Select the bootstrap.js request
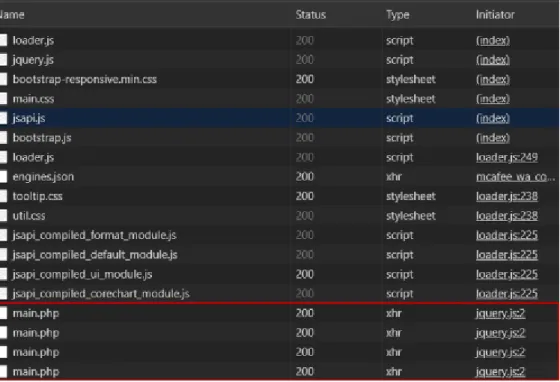The width and height of the screenshot is (560, 382). (x=42, y=138)
